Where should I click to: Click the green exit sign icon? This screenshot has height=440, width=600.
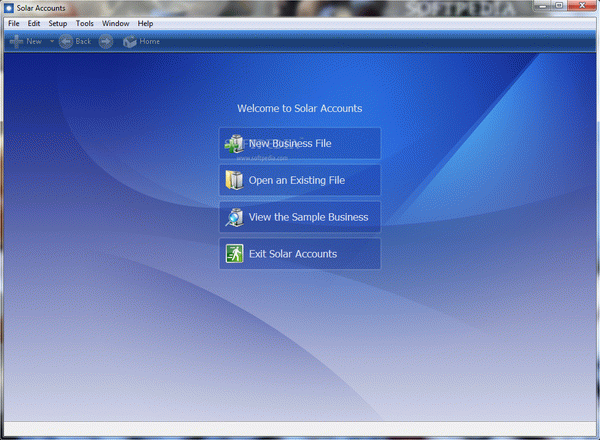click(x=234, y=254)
